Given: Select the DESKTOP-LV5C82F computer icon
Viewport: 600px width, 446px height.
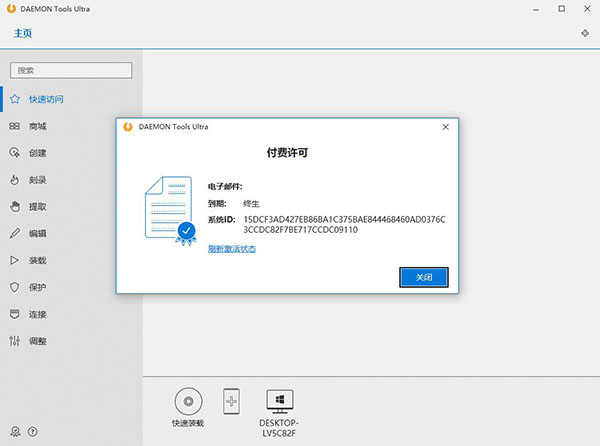Looking at the screenshot, I should tap(280, 401).
